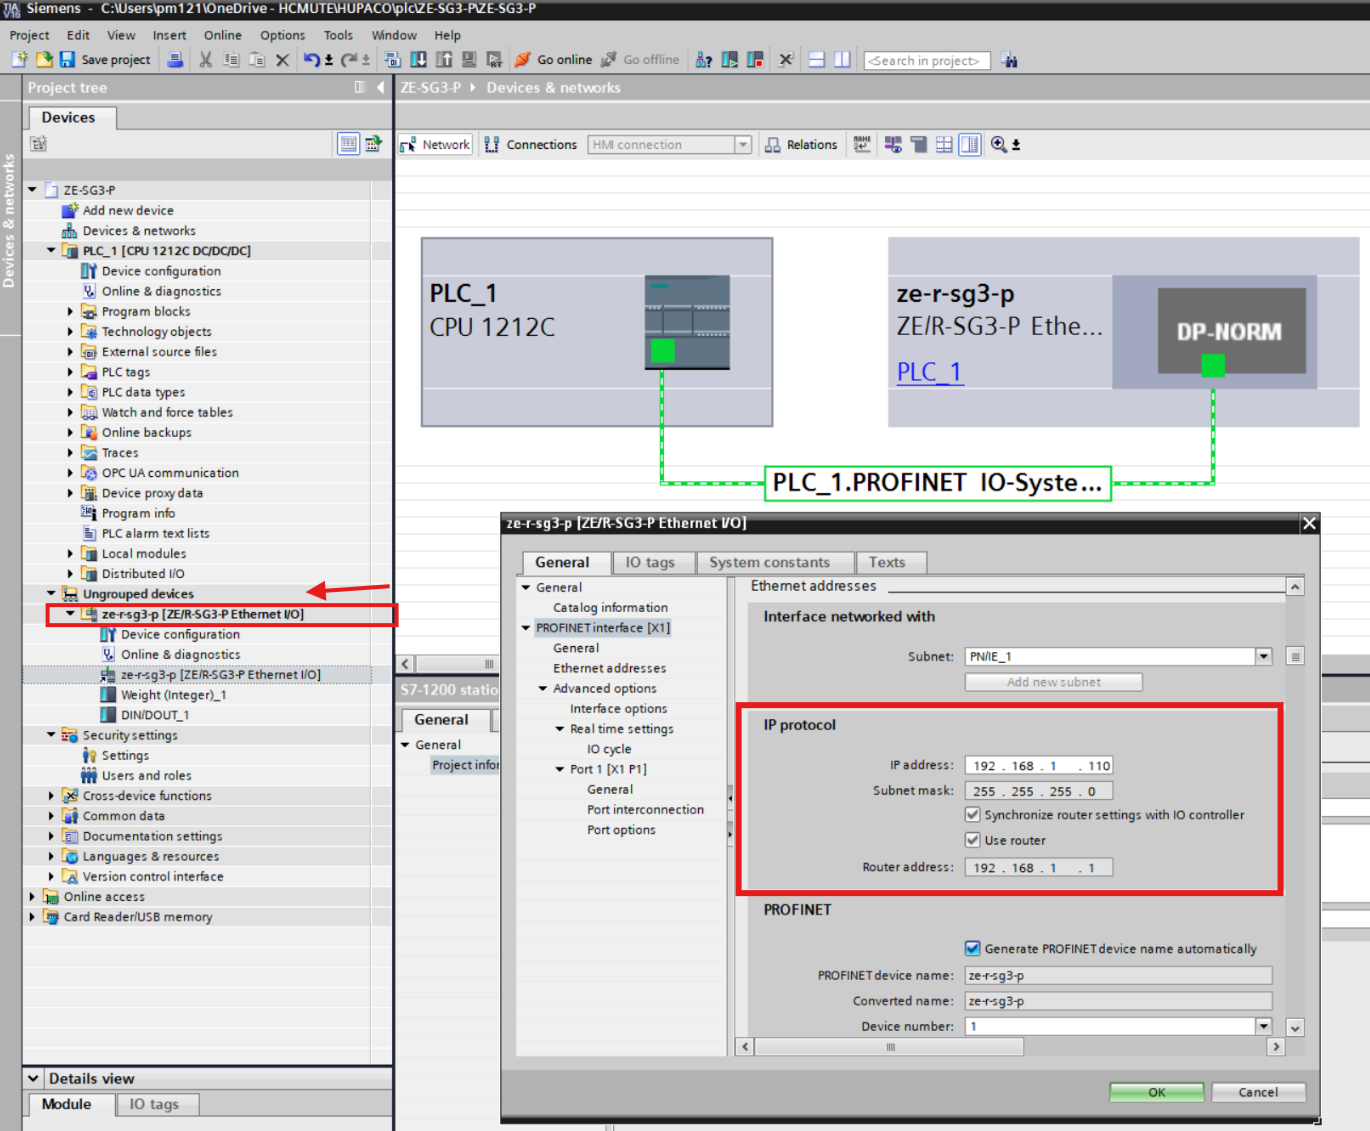Click the Stop CPU icon

[x=755, y=60]
